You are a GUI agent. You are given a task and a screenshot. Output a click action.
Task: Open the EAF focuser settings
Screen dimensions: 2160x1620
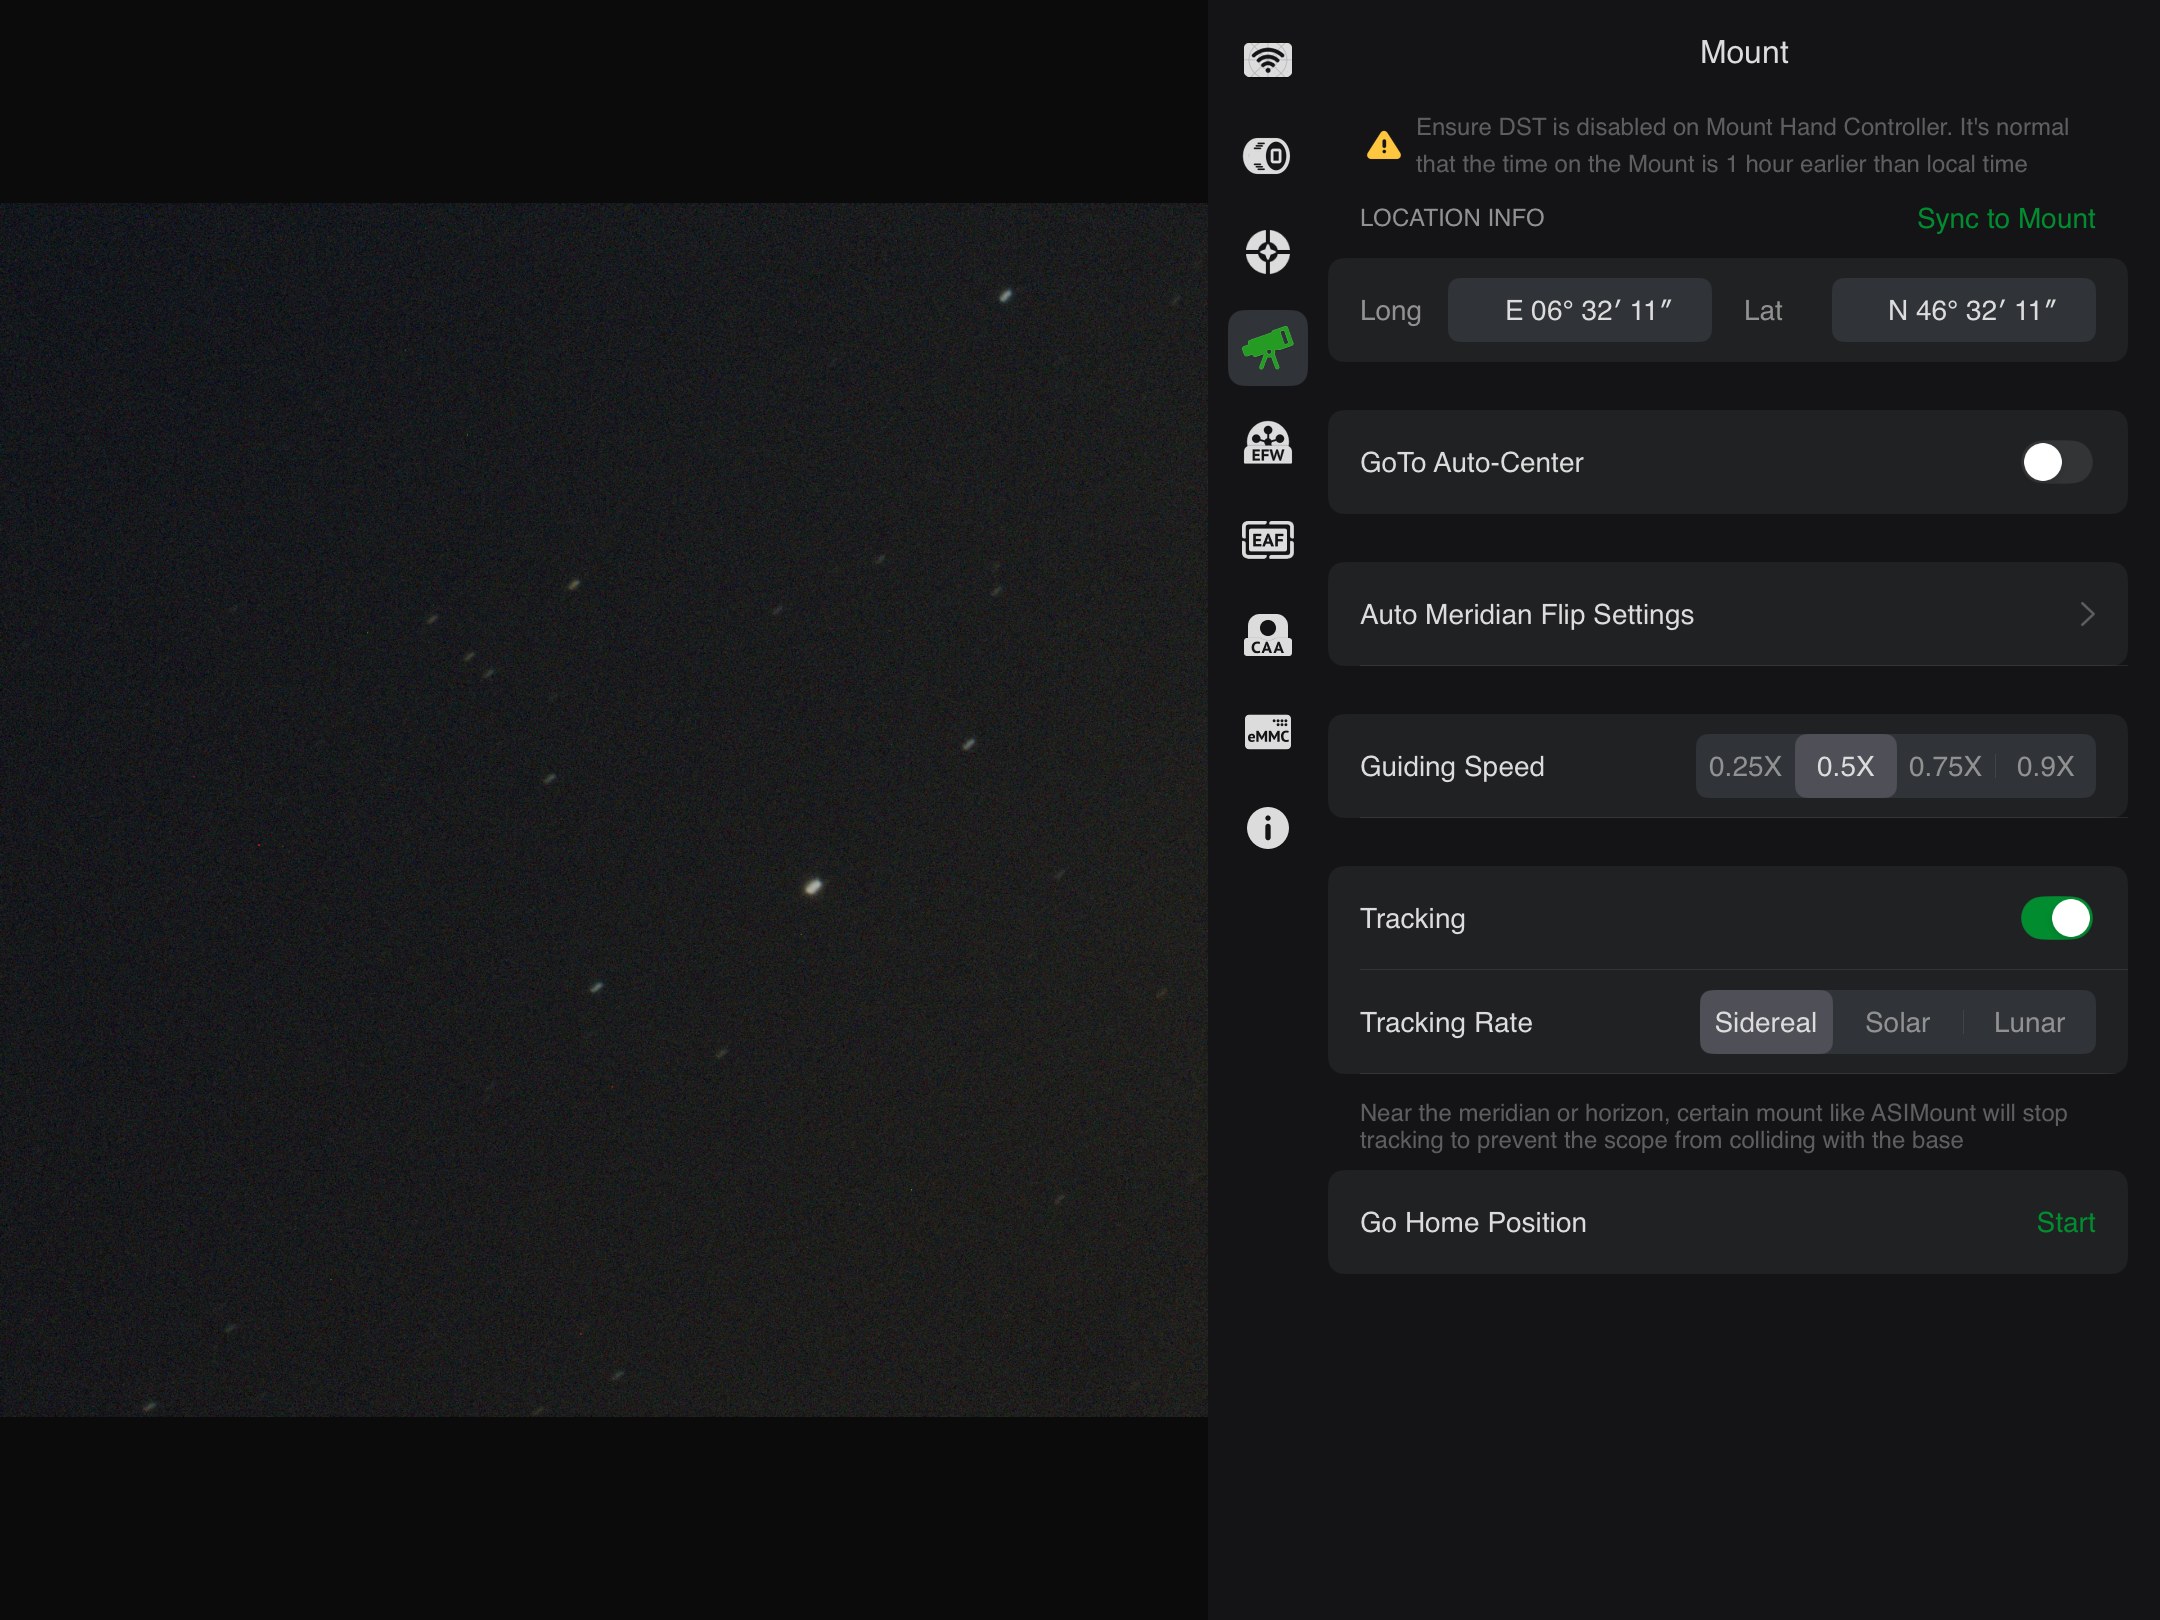coord(1267,540)
